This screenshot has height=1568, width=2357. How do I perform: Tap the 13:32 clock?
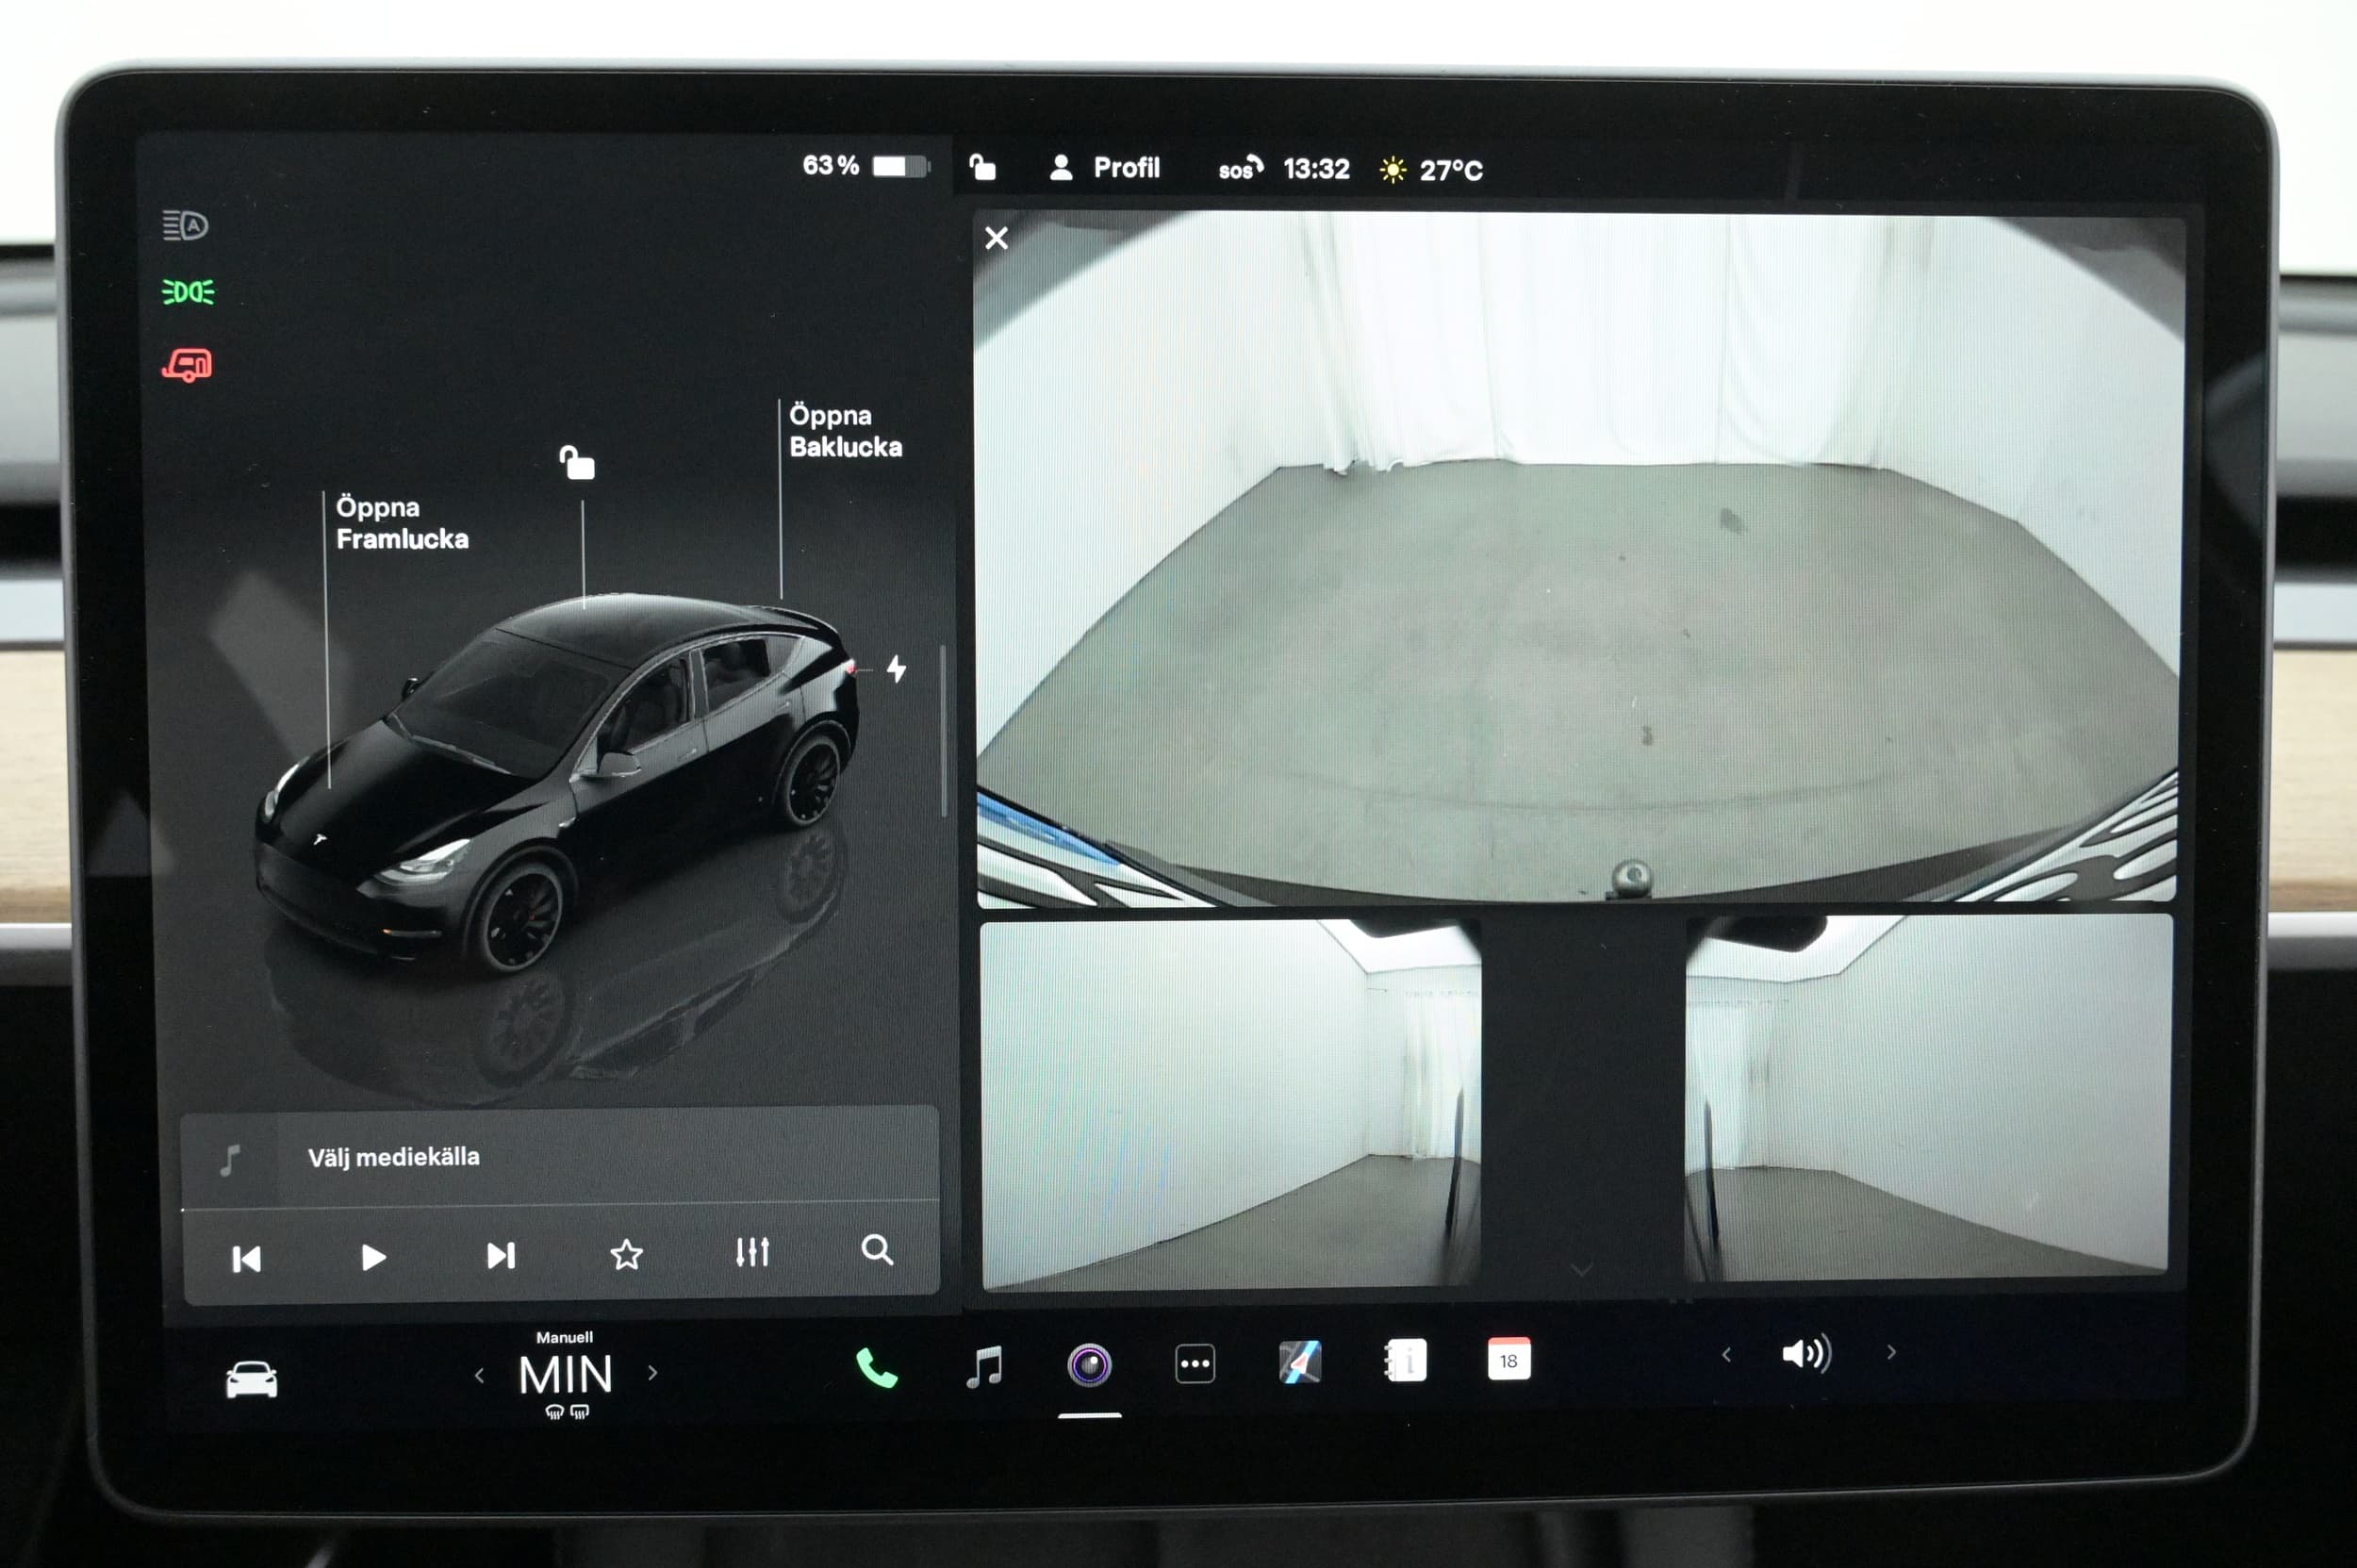pos(1316,169)
